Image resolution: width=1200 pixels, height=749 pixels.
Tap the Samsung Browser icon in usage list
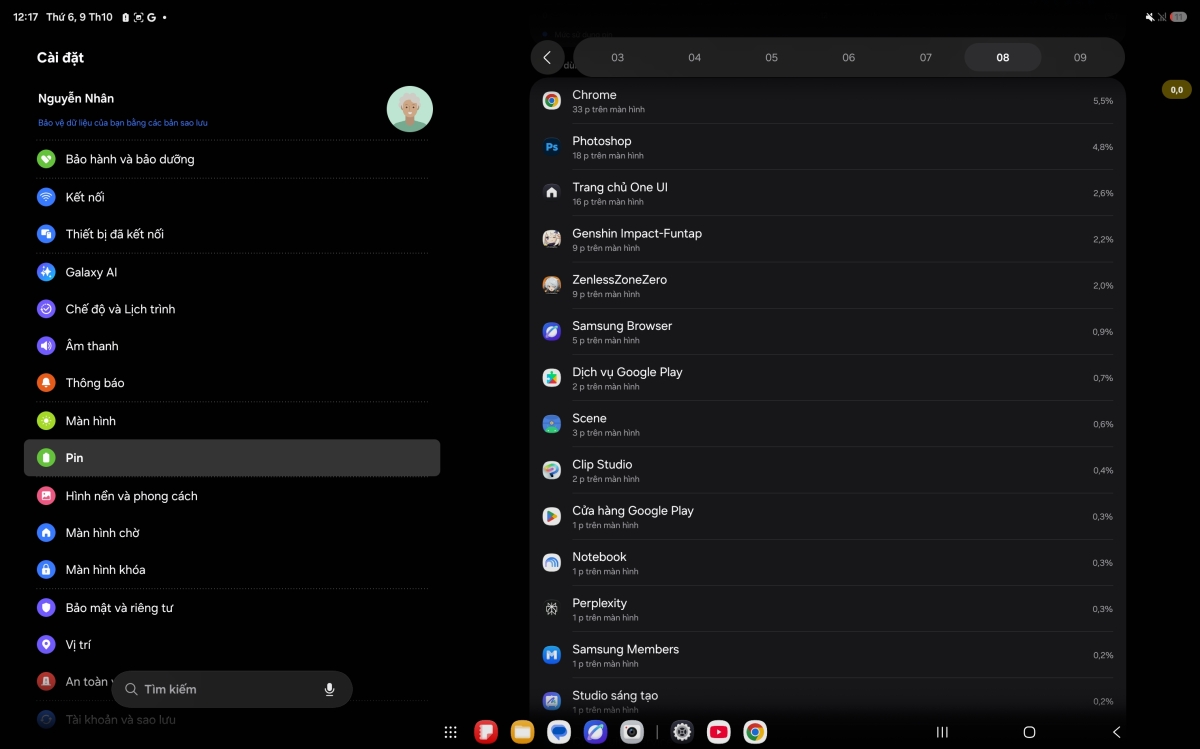pyautogui.click(x=551, y=332)
